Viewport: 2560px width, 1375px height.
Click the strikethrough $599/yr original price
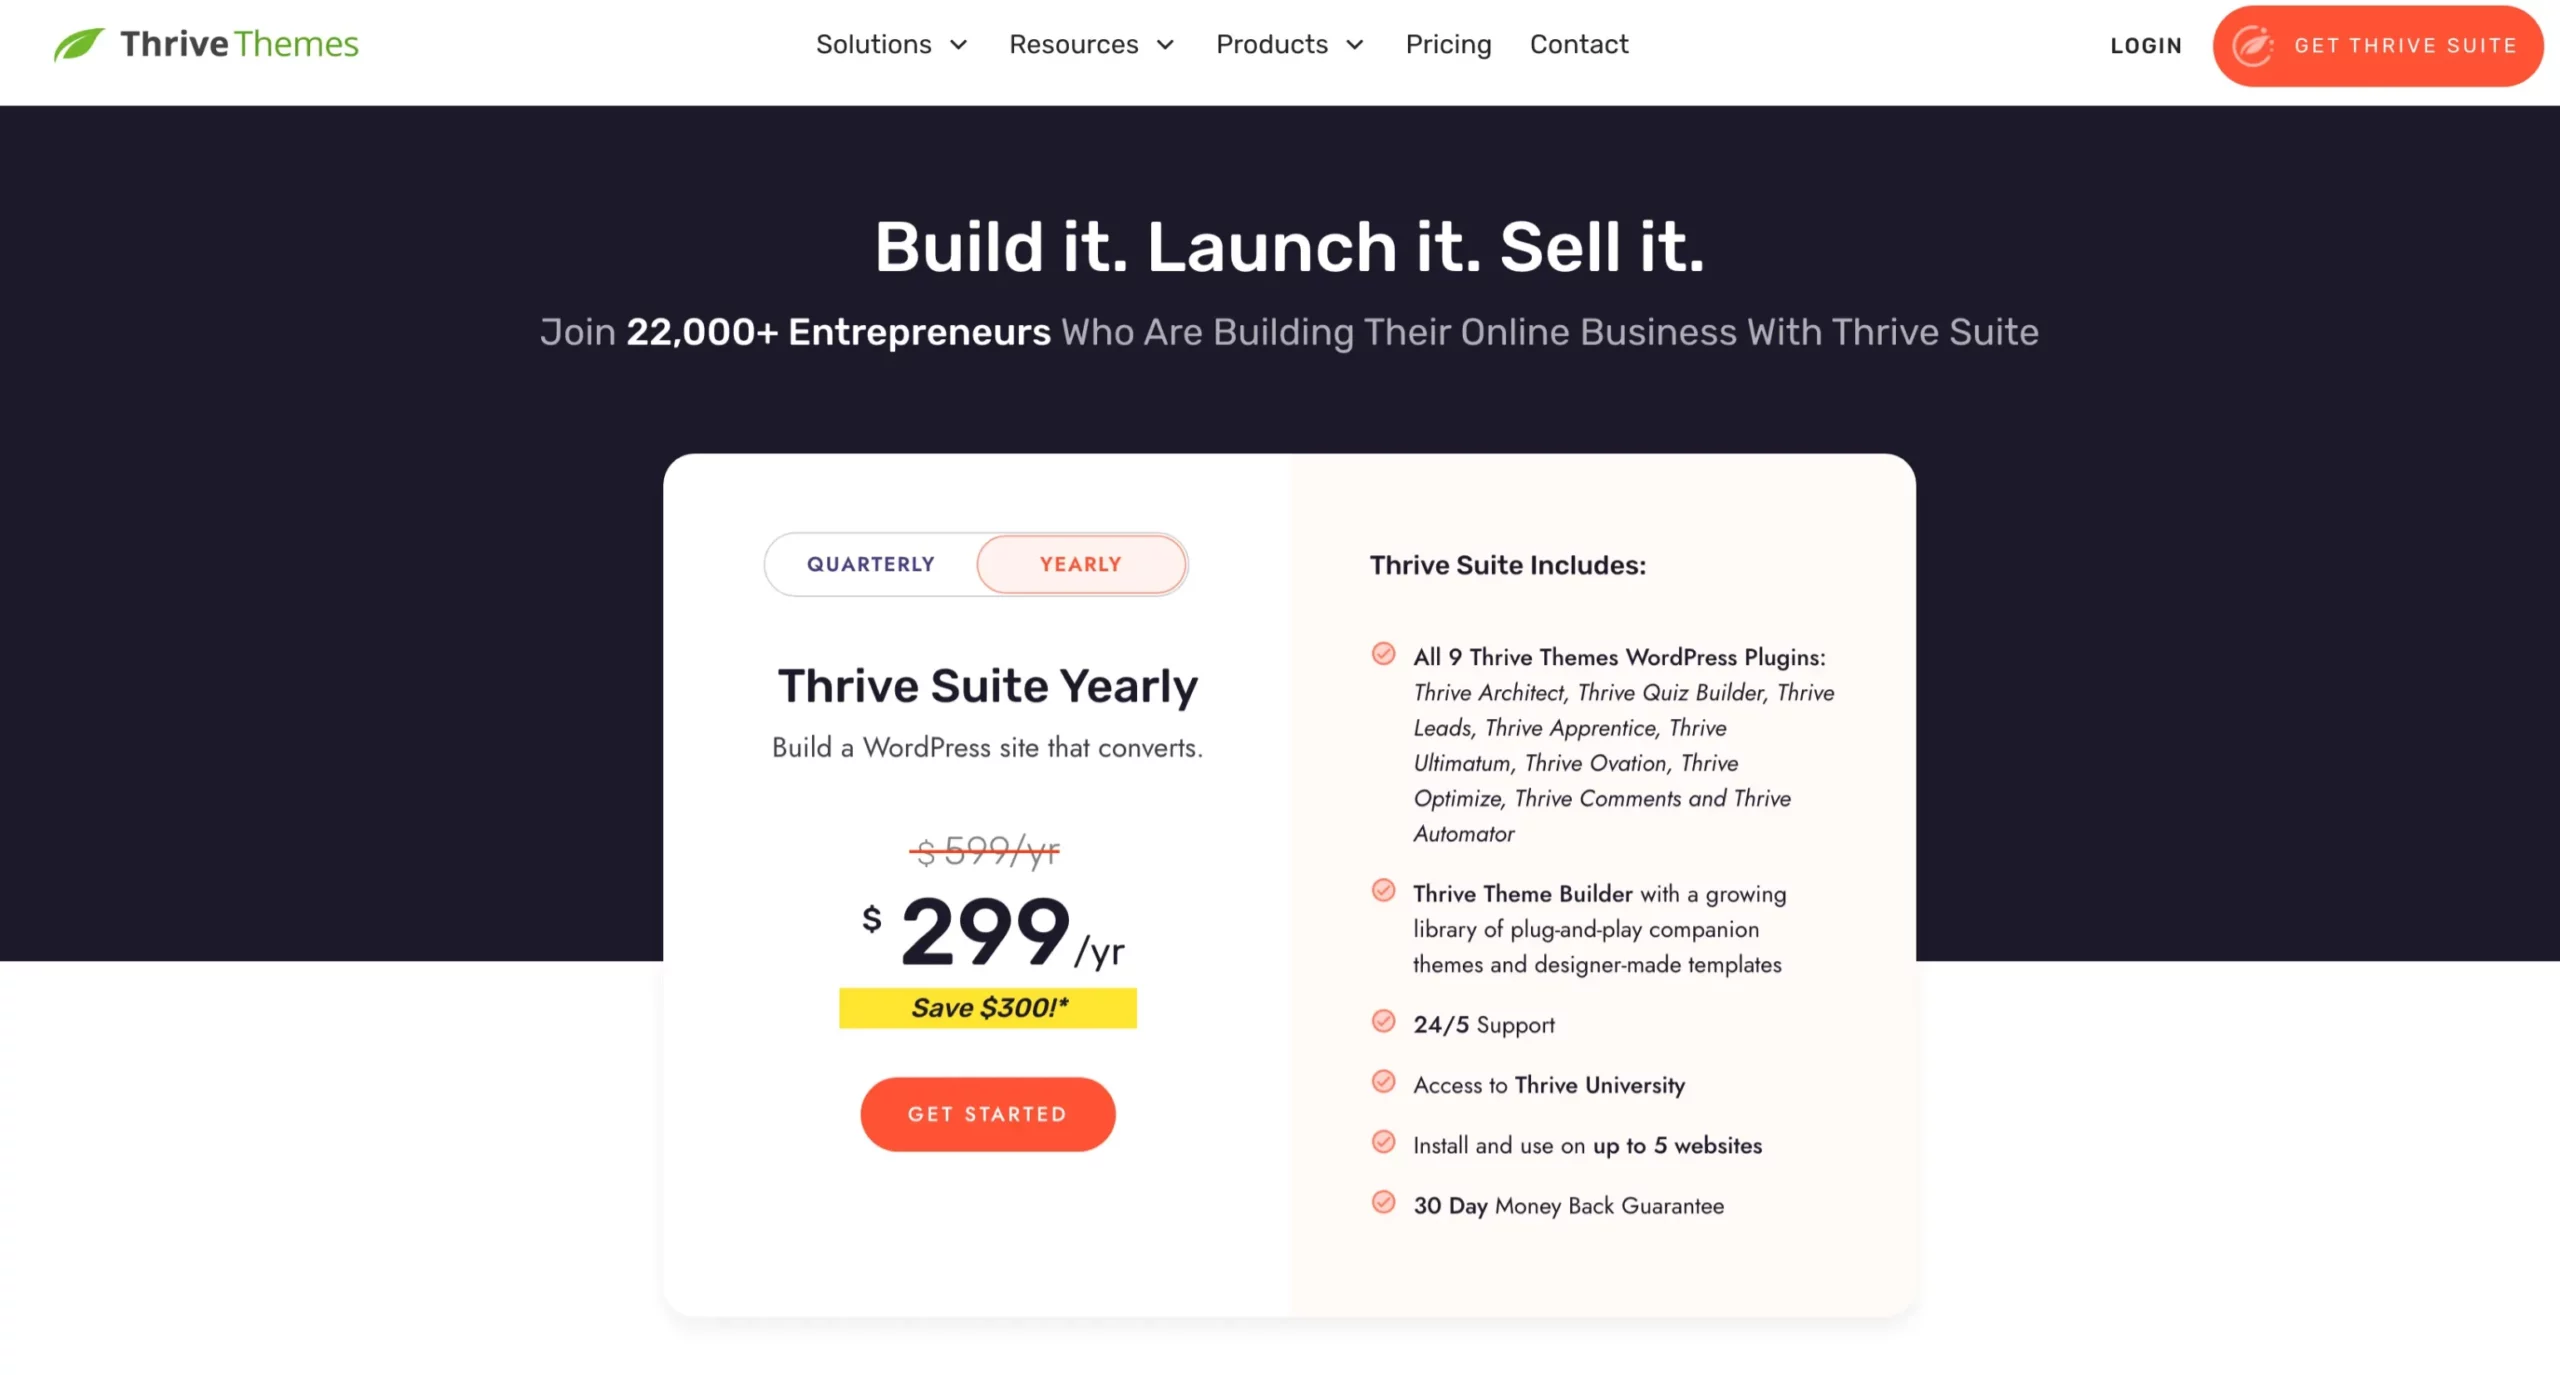(x=989, y=850)
